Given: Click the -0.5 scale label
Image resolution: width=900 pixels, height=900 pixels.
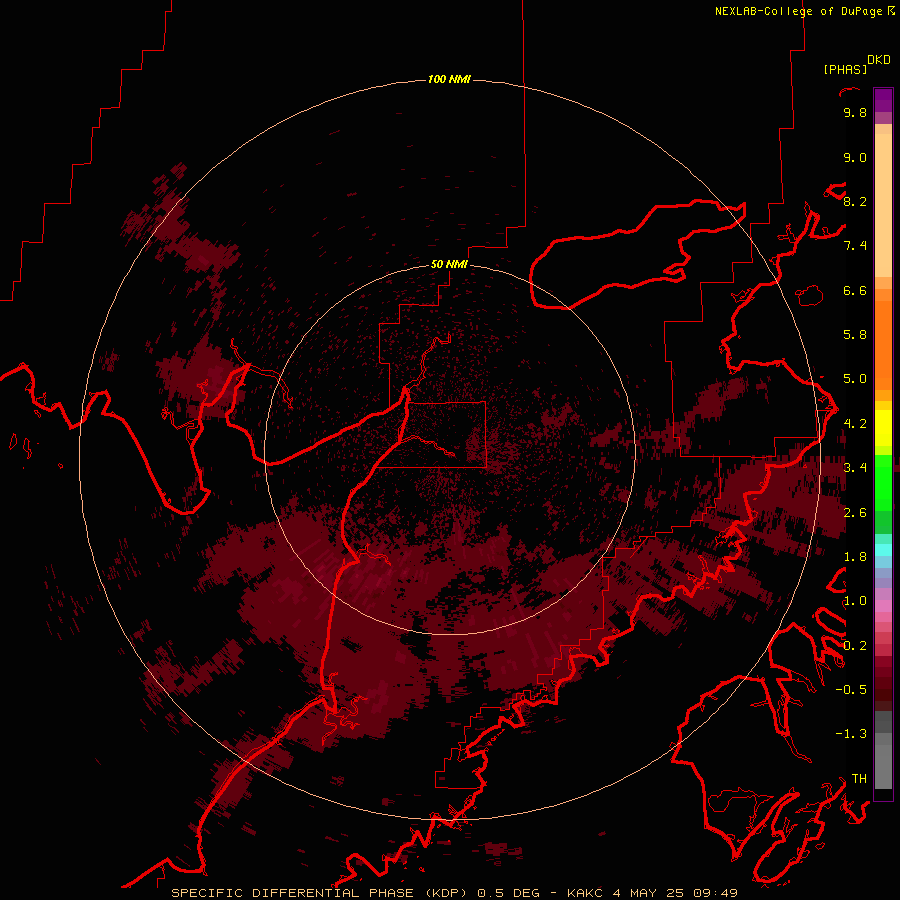Looking at the screenshot, I should click(x=851, y=689).
